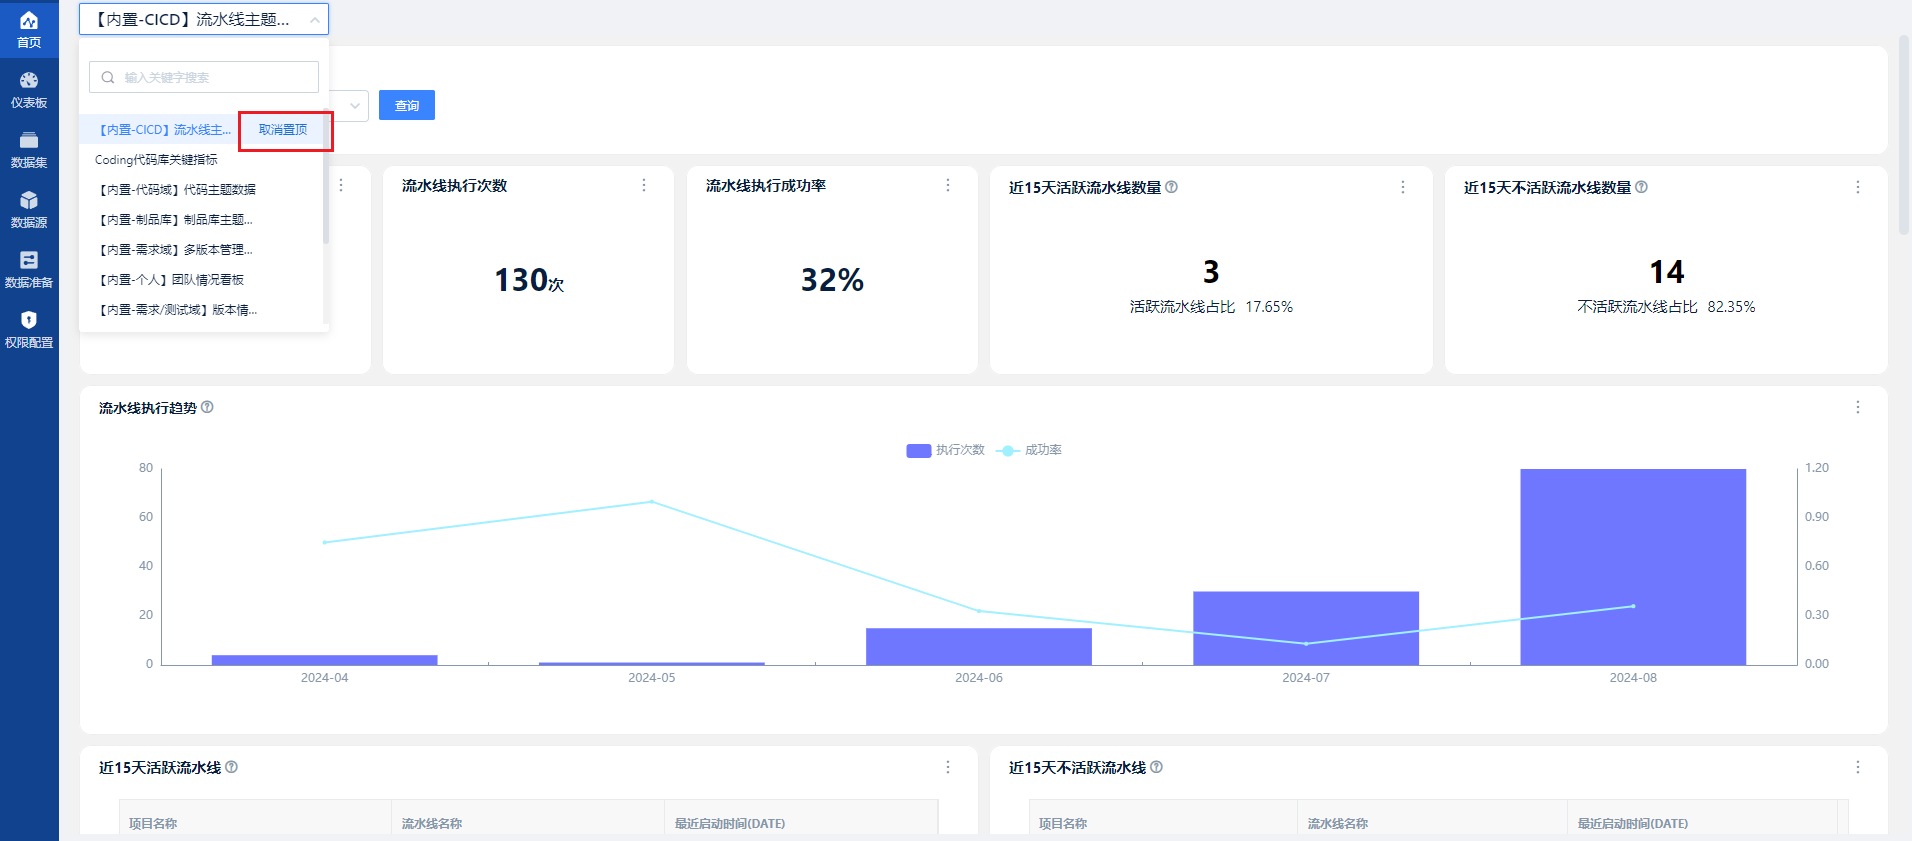The width and height of the screenshot is (1912, 841).
Task: Click help icon beside 近15天不活跃流水线数量
Action: click(1642, 187)
